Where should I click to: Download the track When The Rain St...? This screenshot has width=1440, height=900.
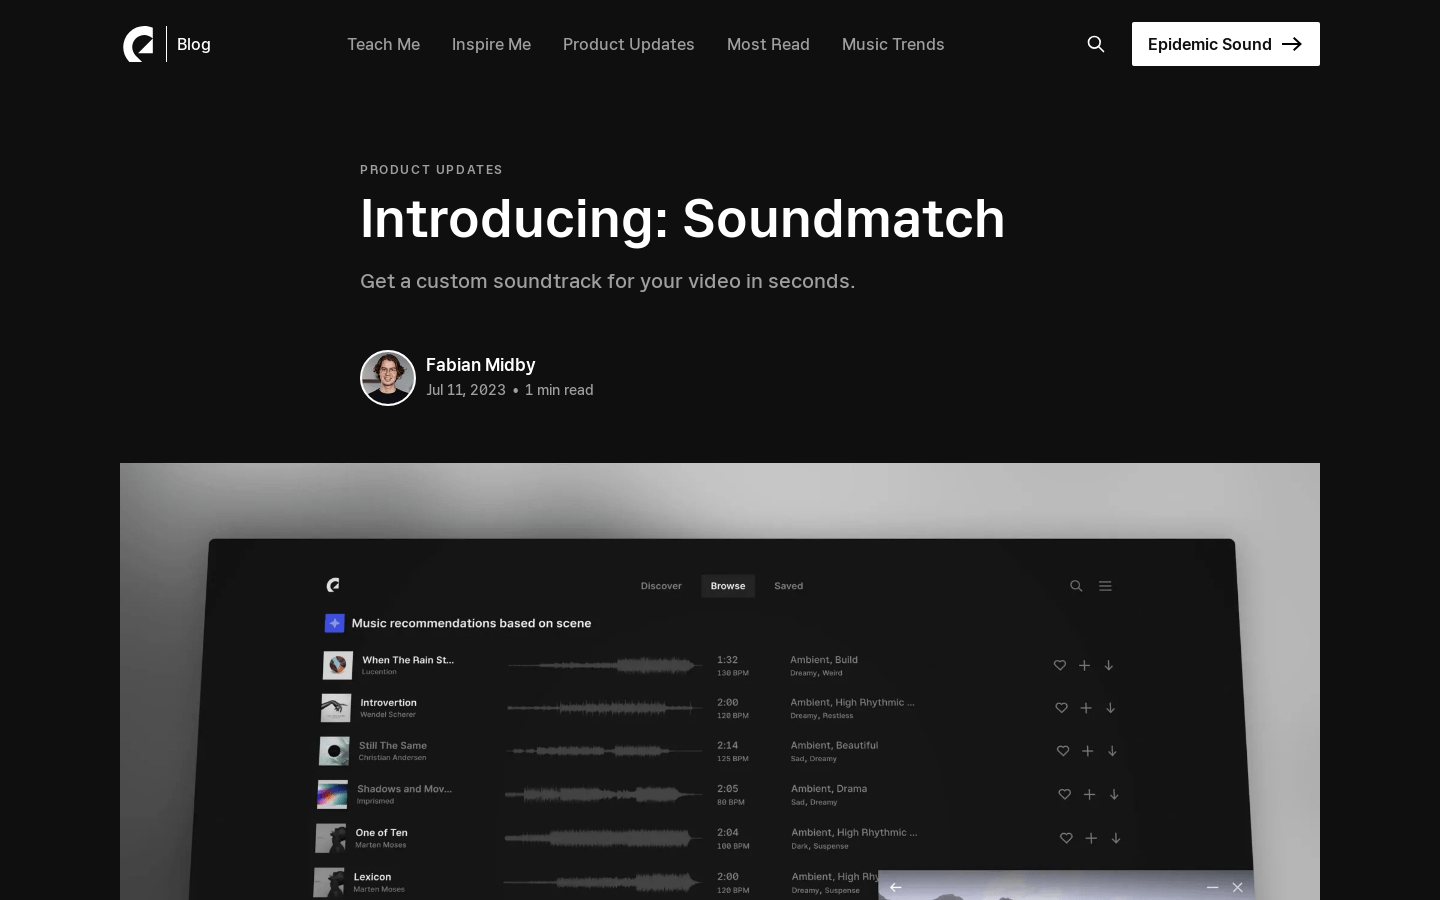click(1108, 665)
